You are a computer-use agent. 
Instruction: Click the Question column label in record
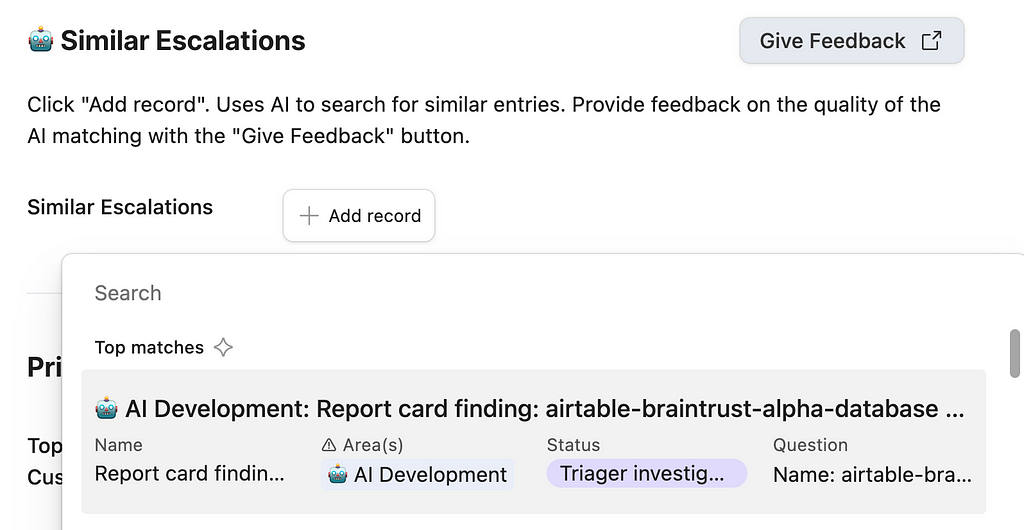pyautogui.click(x=810, y=445)
